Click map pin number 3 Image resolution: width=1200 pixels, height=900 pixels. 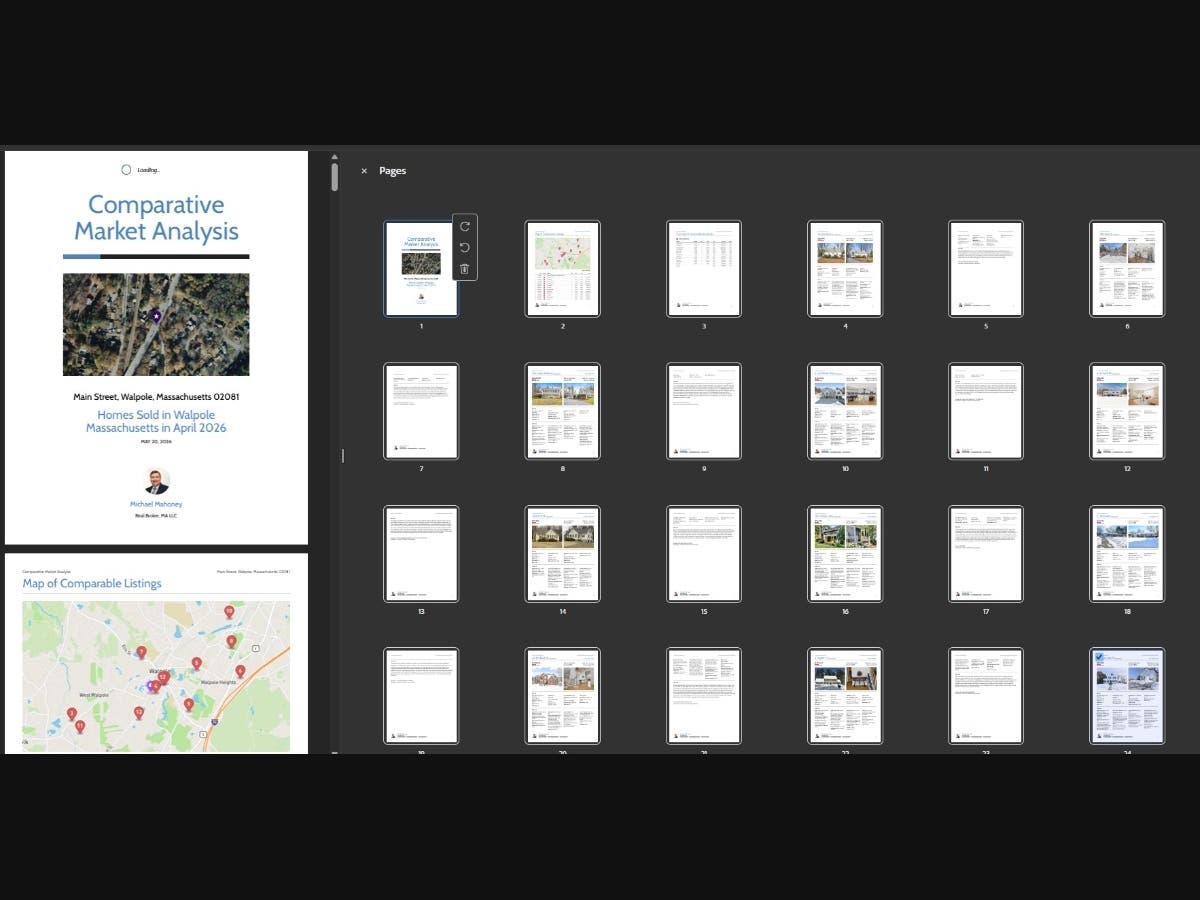tap(71, 714)
